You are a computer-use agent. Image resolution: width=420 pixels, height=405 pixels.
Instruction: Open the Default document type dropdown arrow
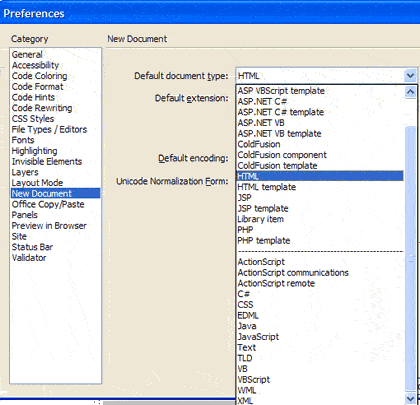coord(410,76)
